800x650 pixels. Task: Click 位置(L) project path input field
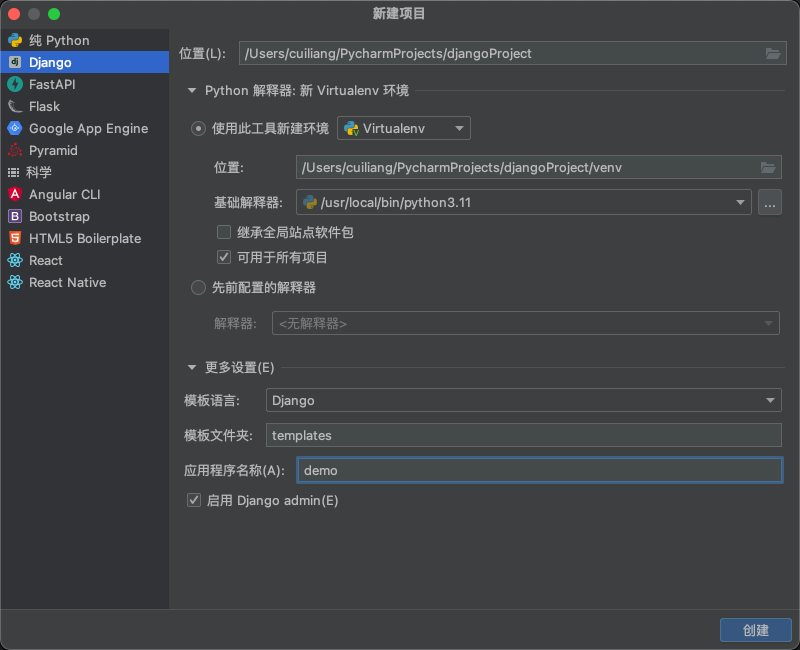point(512,54)
